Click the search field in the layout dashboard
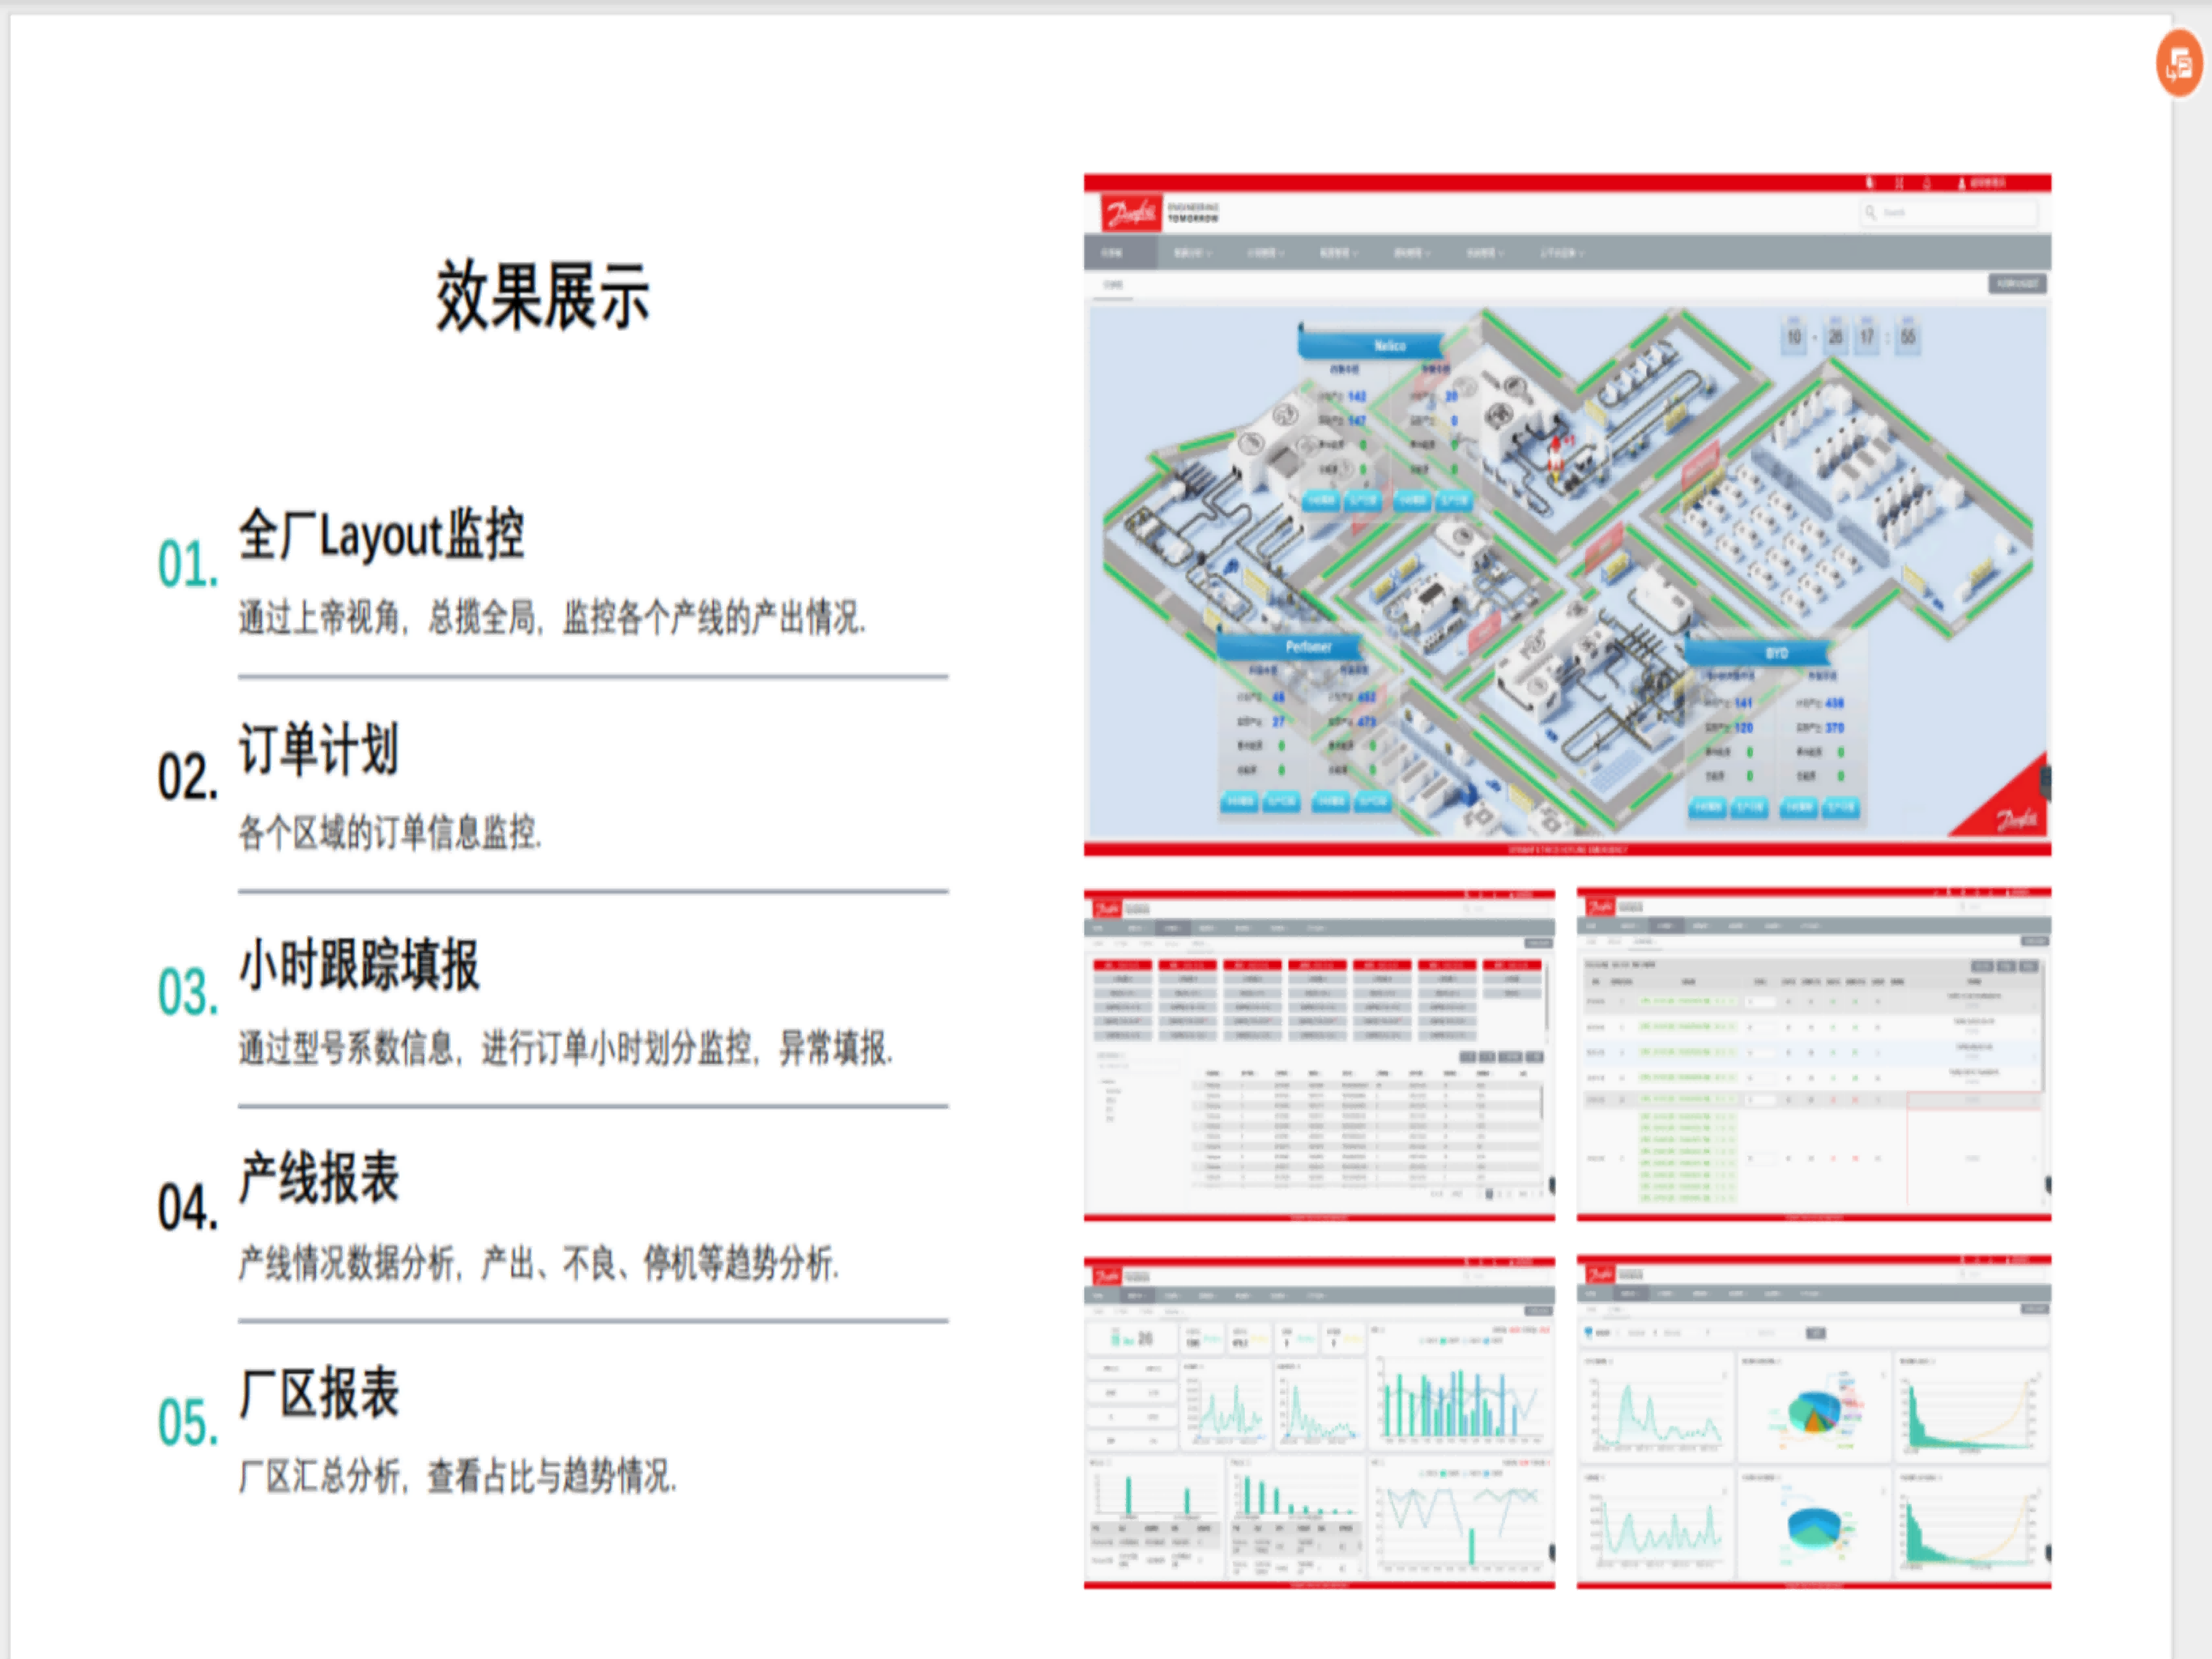Screen dimensions: 2212x1659 pos(1948,212)
